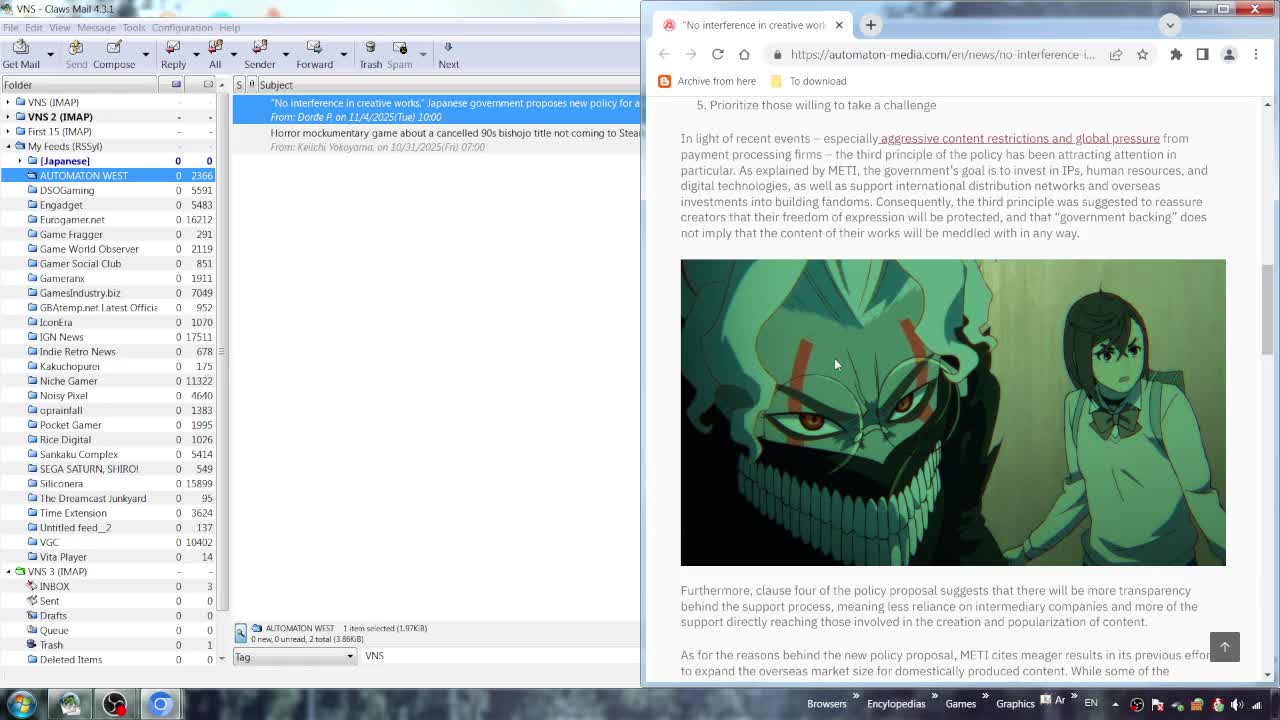The width and height of the screenshot is (1280, 720).
Task: Click the Reply toolbar icon
Action: pyautogui.click(x=173, y=54)
